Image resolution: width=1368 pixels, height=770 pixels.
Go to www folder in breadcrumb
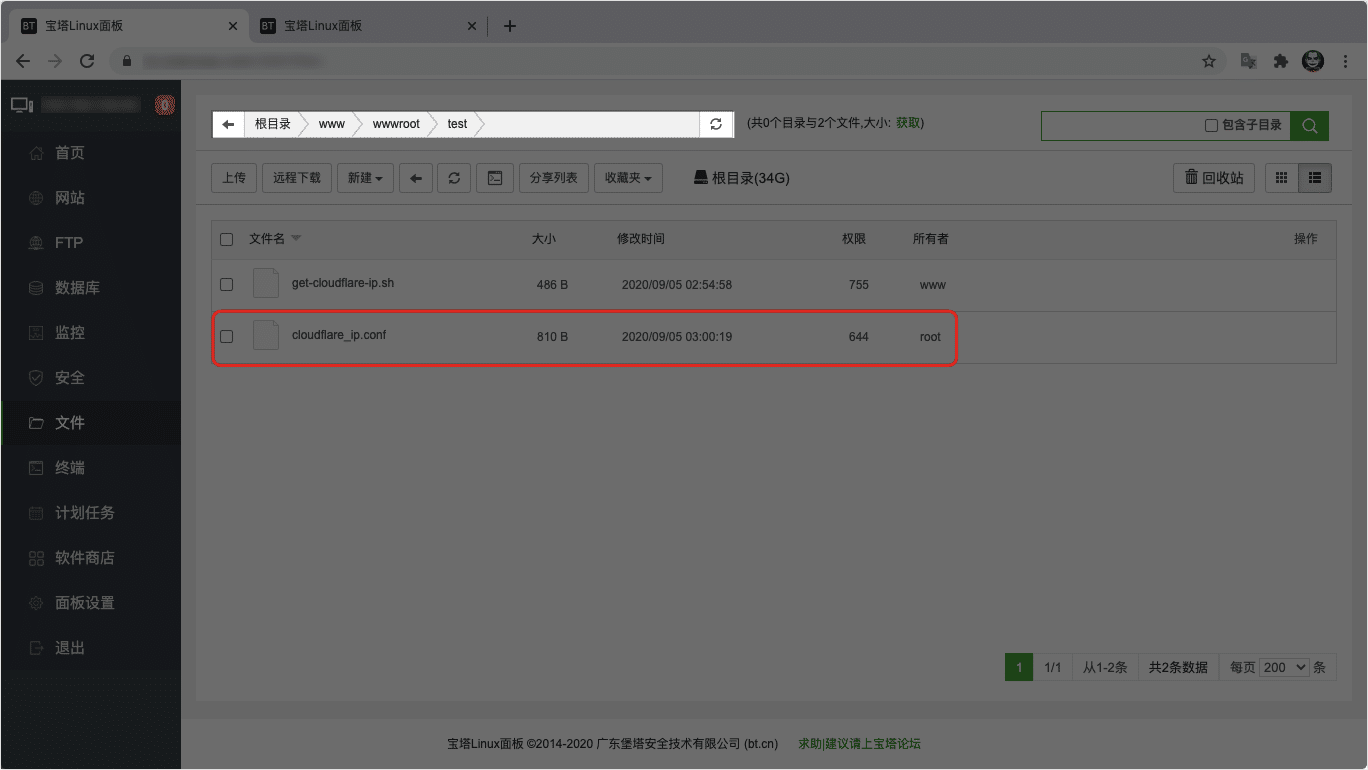click(x=332, y=124)
